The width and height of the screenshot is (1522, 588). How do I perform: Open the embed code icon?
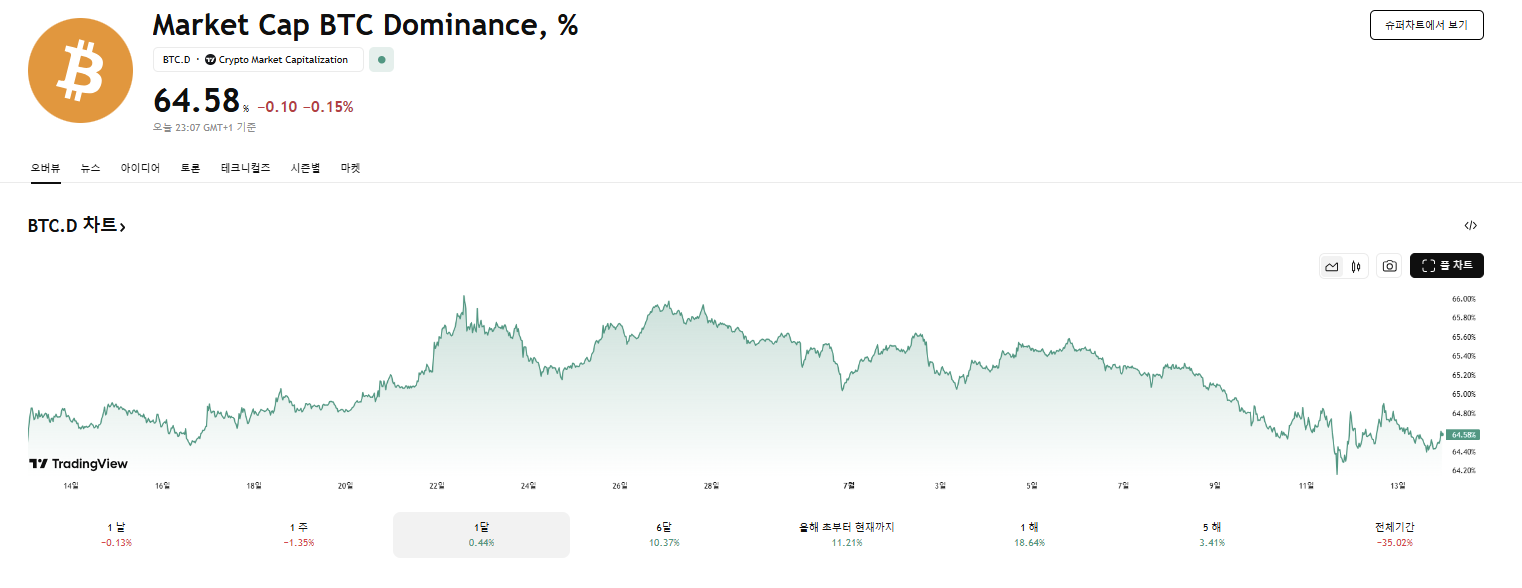(x=1470, y=226)
